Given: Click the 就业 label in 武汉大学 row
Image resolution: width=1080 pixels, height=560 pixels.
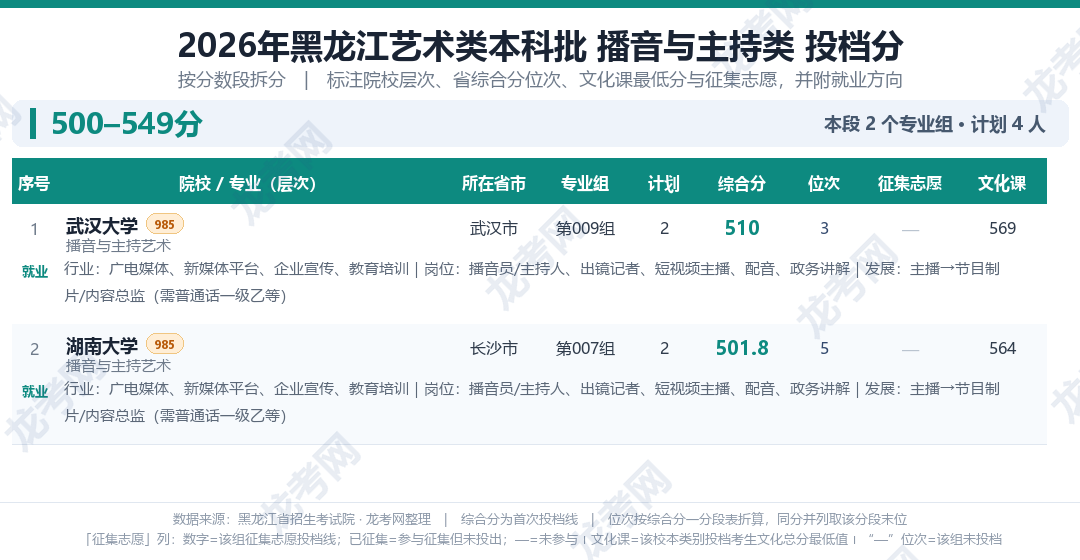Looking at the screenshot, I should pyautogui.click(x=35, y=271).
